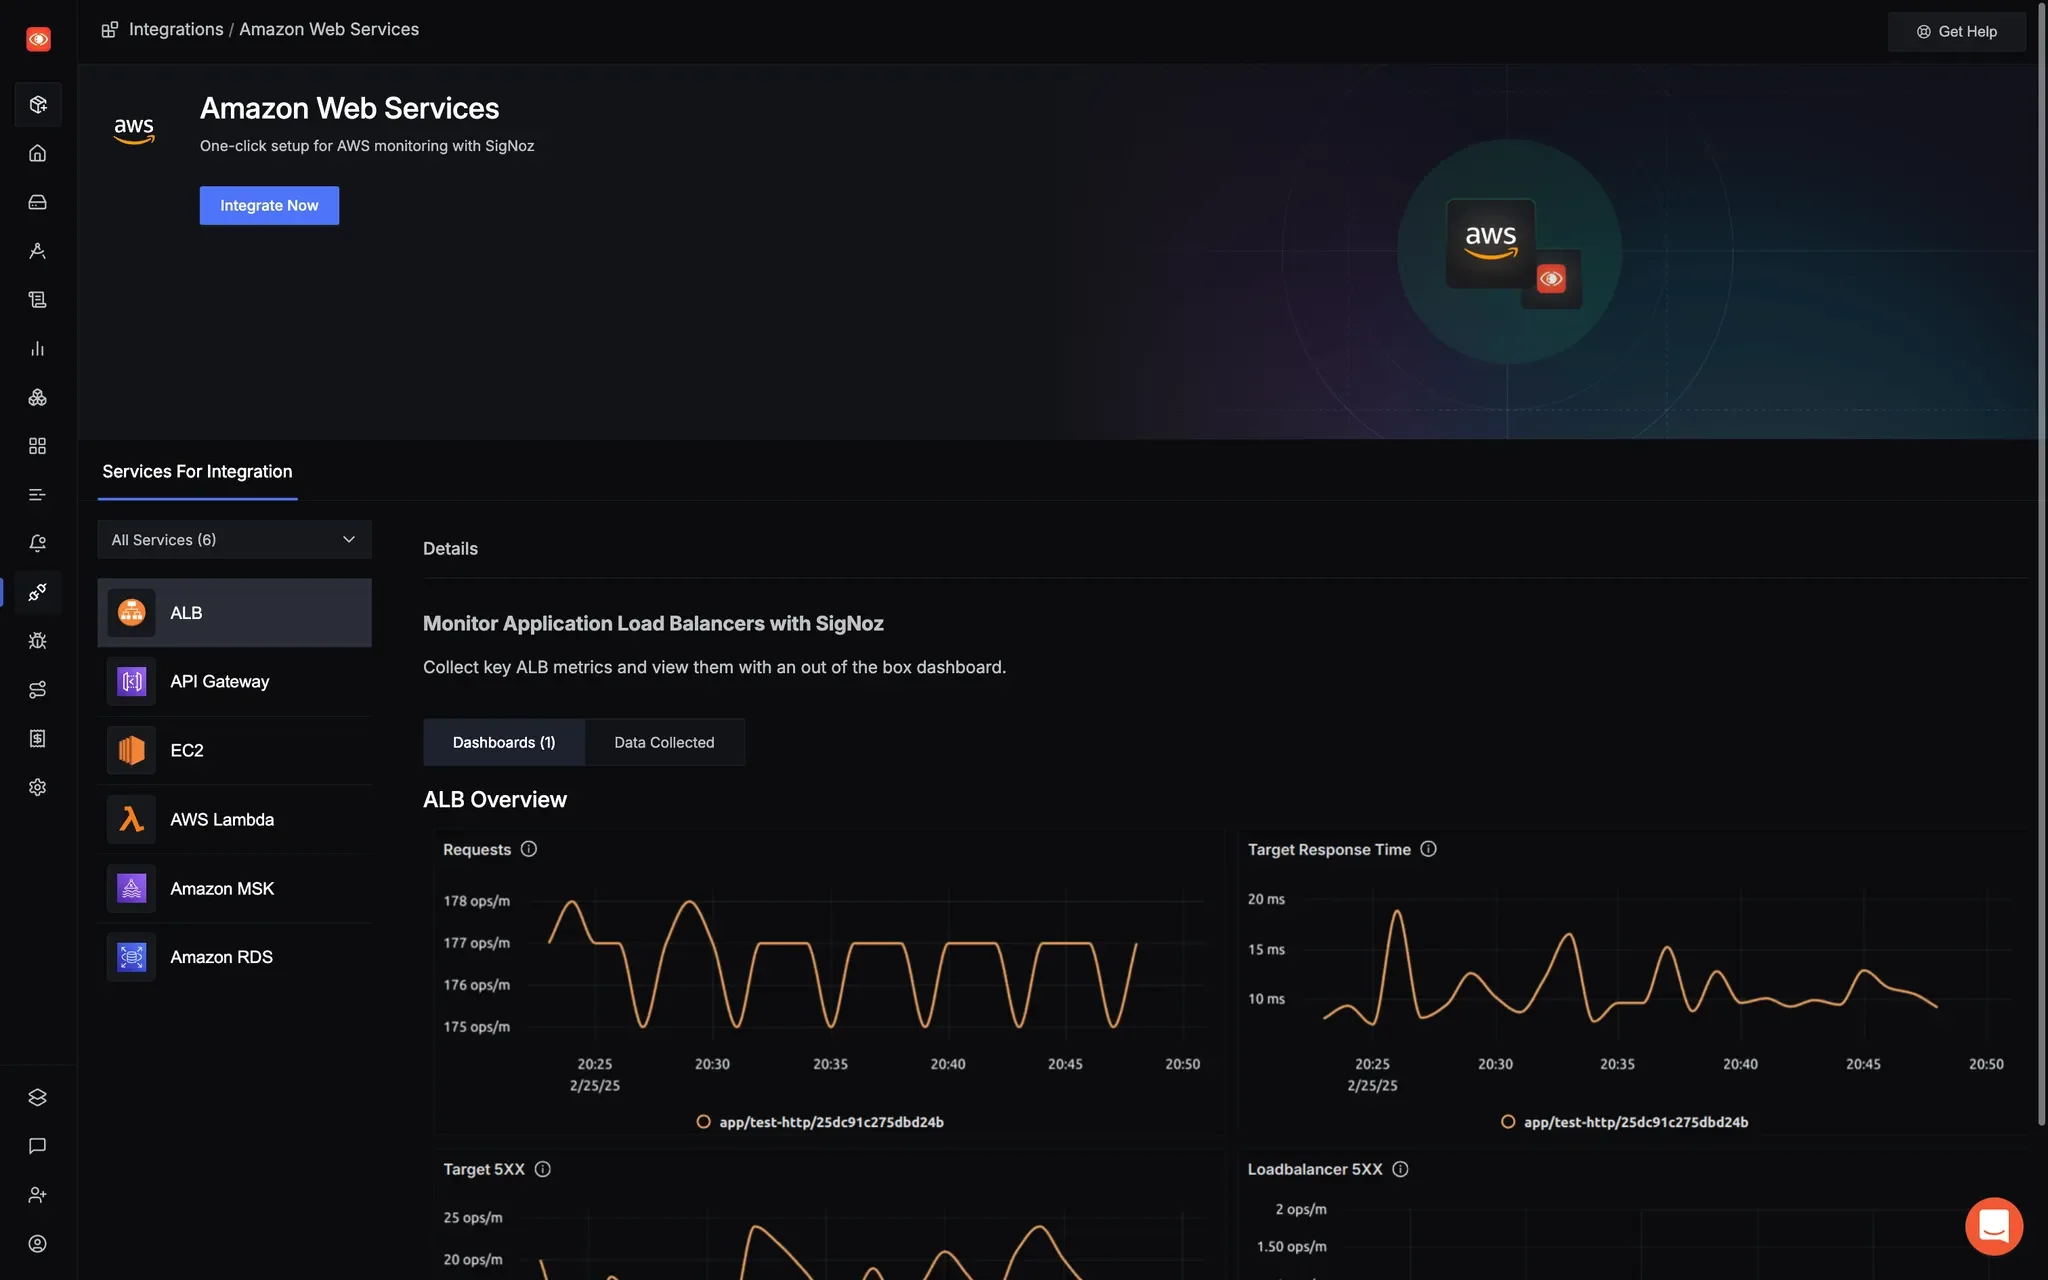Screen dimensions: 2048x1280
Task: Go to Integrations breadcrumb link
Action: [x=176, y=30]
